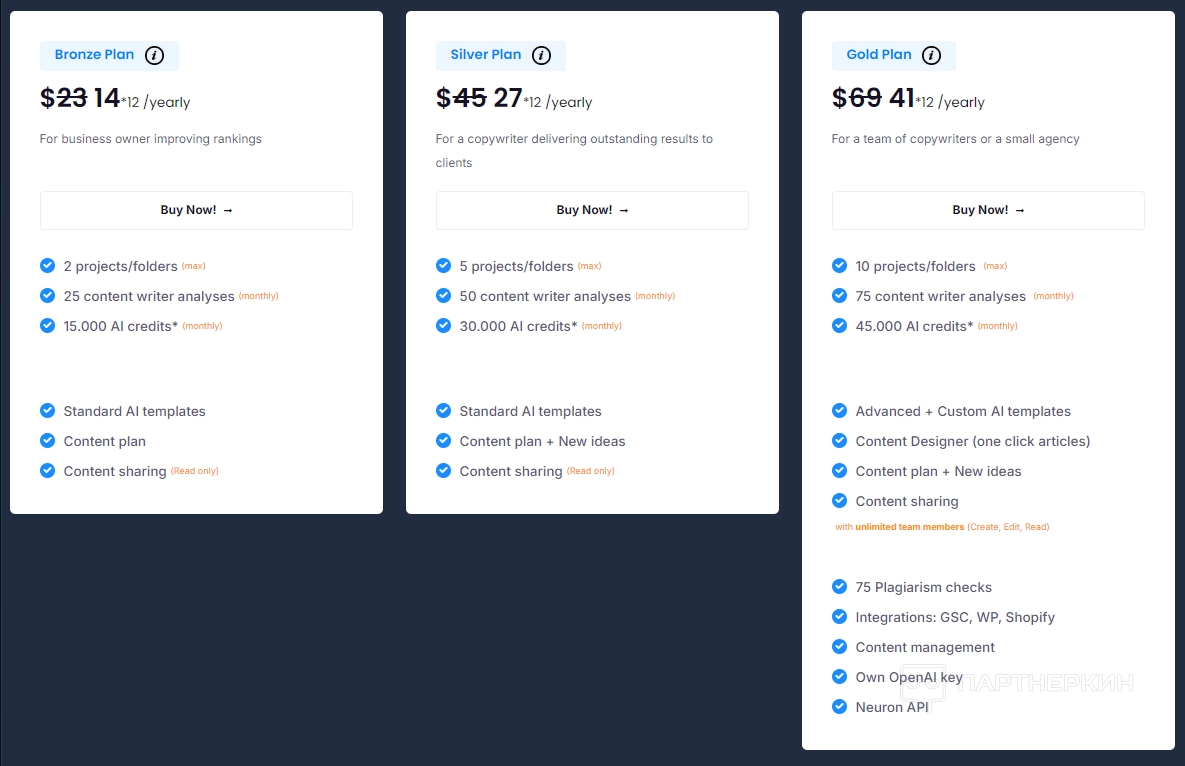Click checkmark beside Content plan + New ideas in Silver
The image size is (1185, 766).
point(443,441)
